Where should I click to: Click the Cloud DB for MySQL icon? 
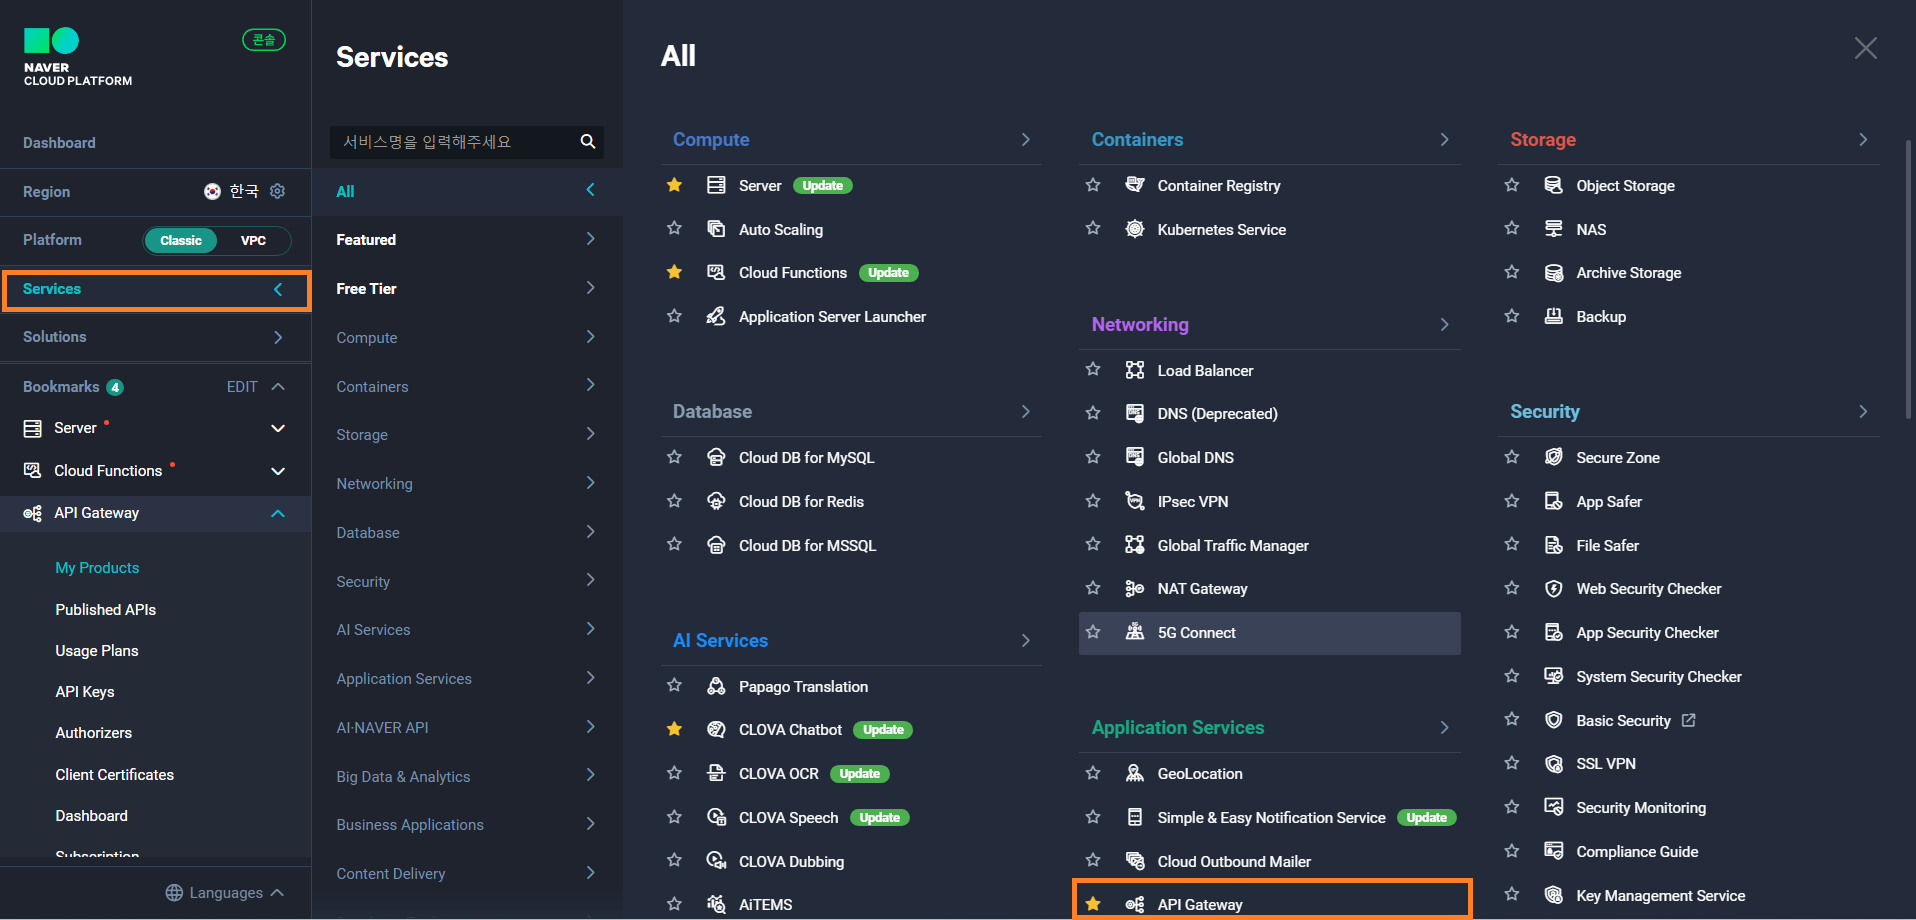(716, 457)
